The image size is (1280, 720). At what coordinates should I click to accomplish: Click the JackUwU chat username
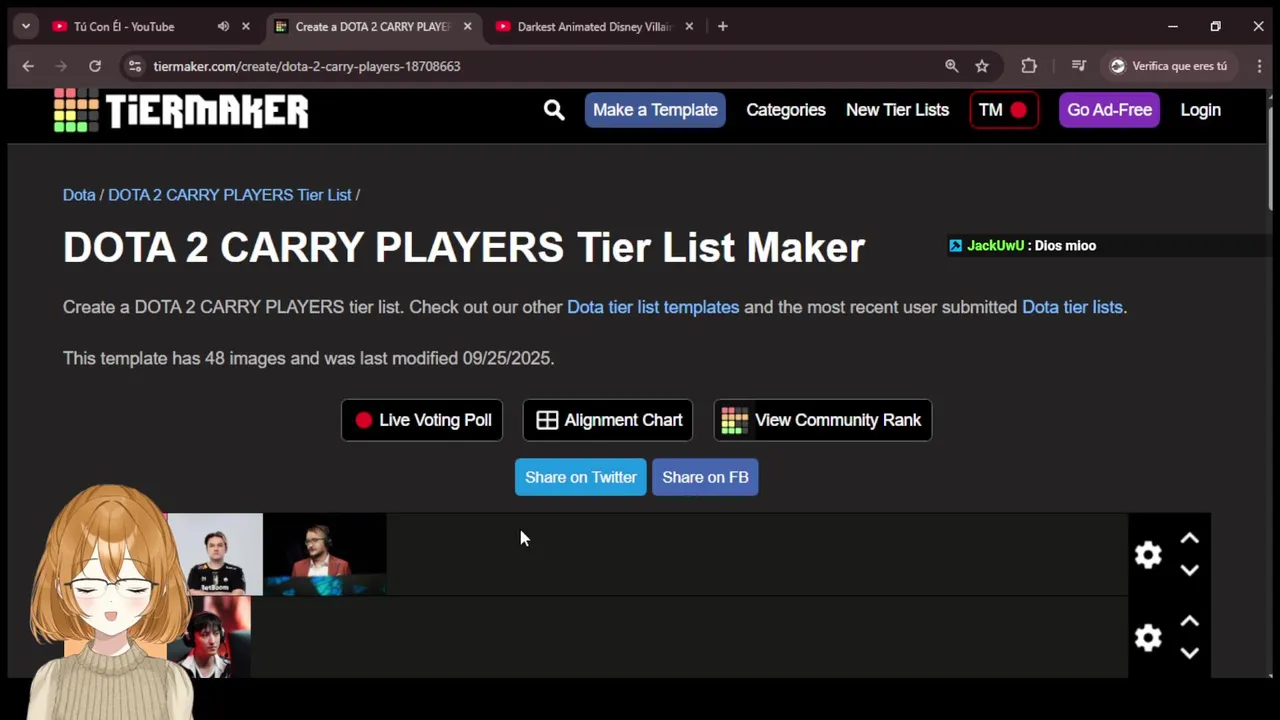[x=995, y=246]
